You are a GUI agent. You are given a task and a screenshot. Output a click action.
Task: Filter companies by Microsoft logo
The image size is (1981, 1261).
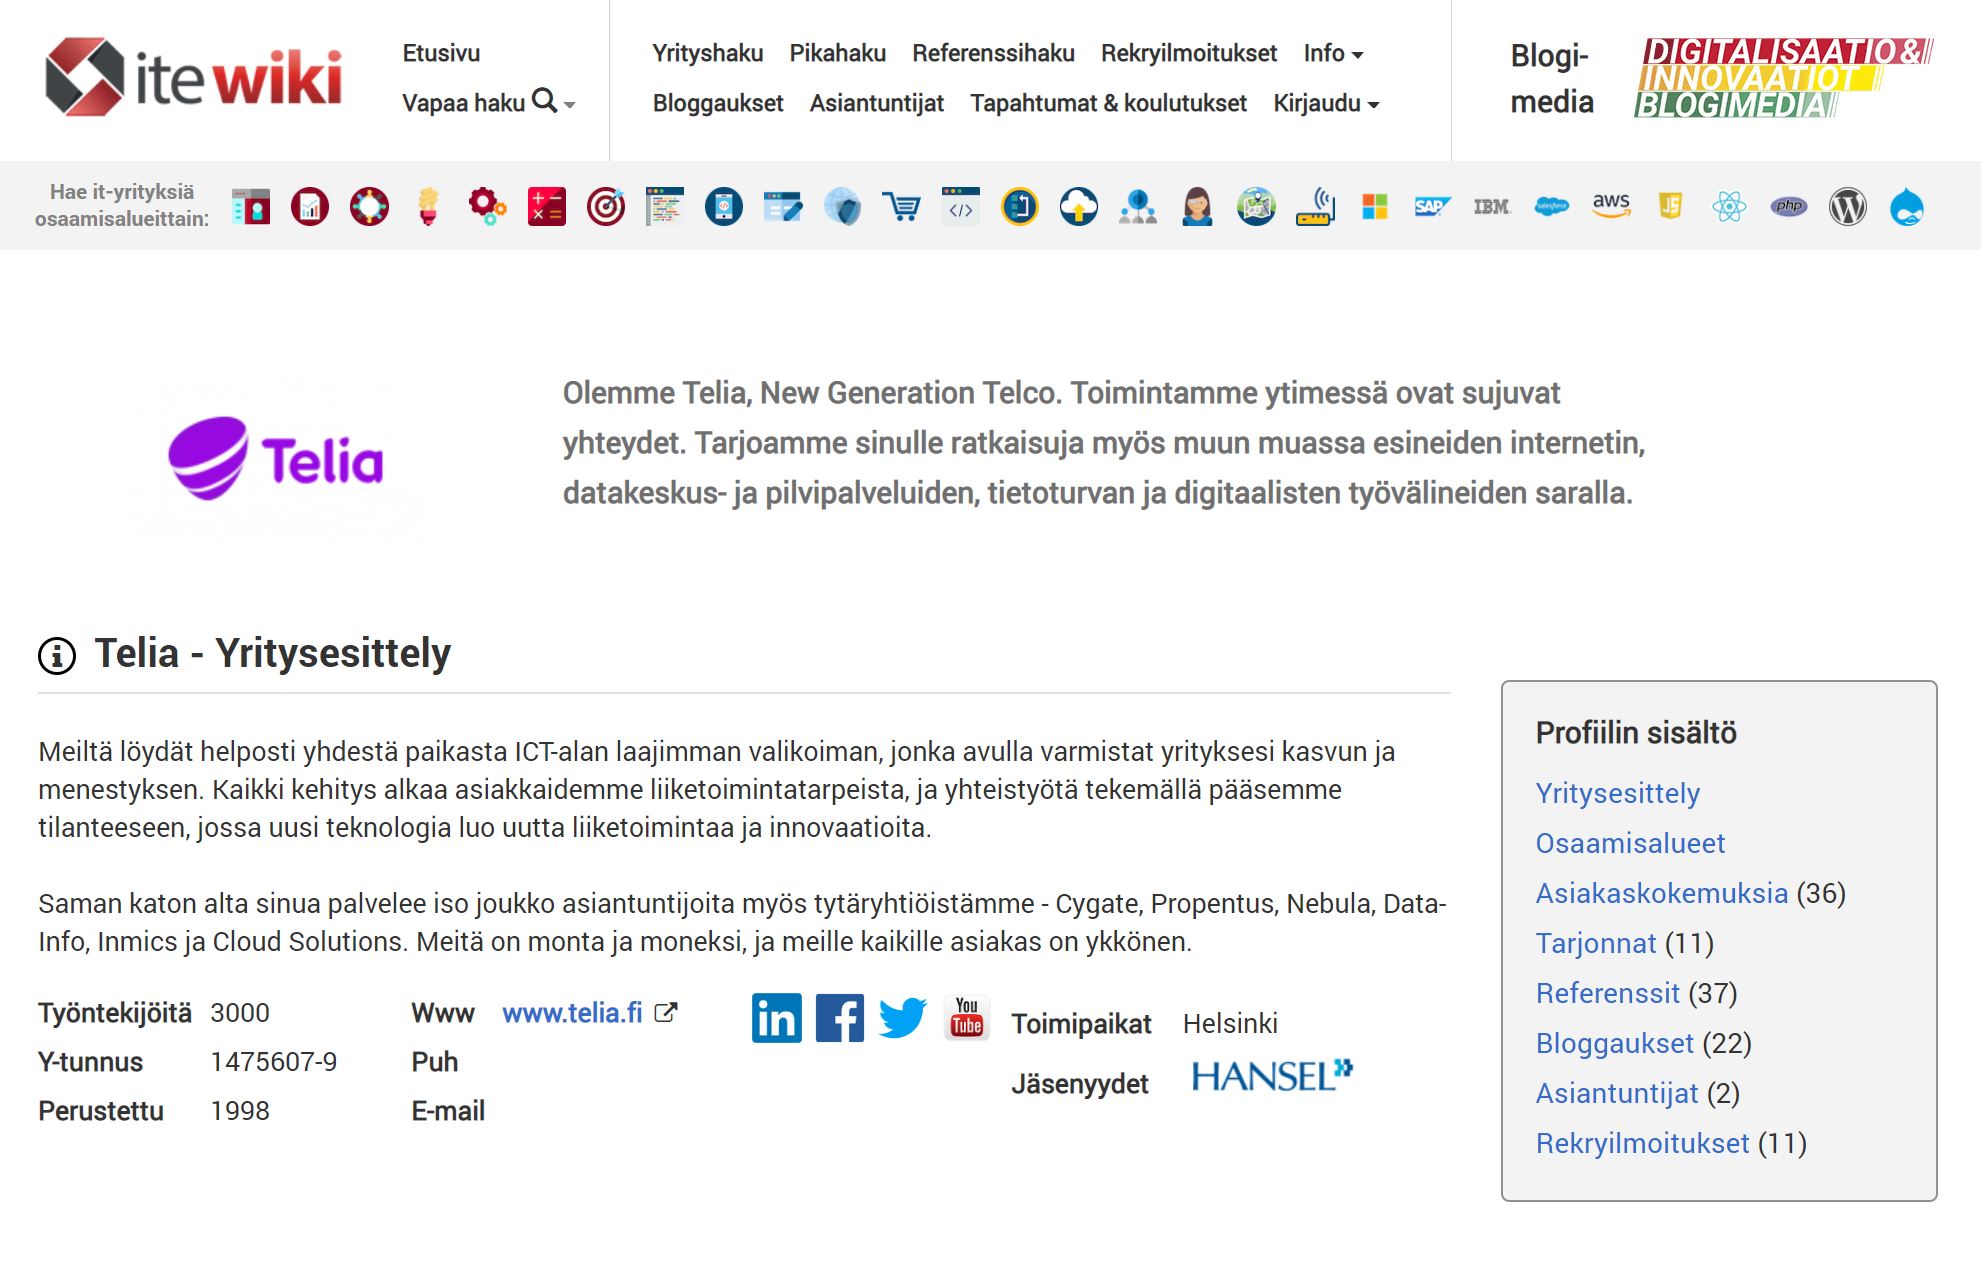(x=1375, y=207)
